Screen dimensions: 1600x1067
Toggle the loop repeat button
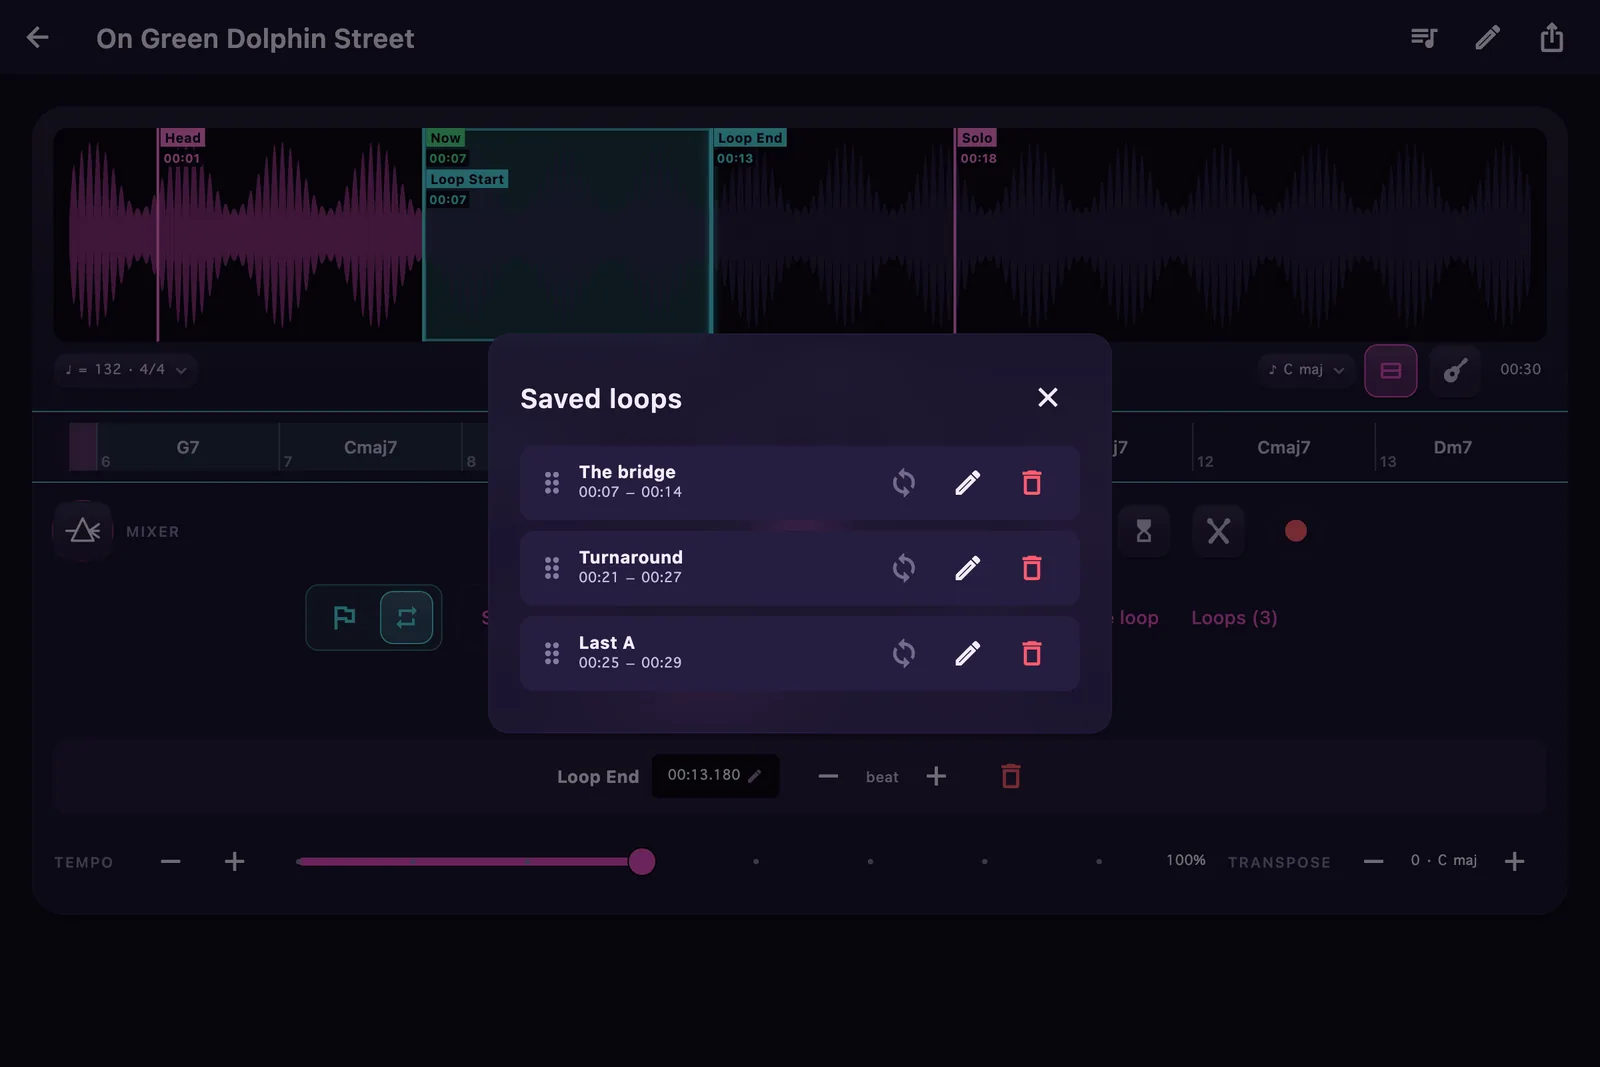click(x=406, y=618)
